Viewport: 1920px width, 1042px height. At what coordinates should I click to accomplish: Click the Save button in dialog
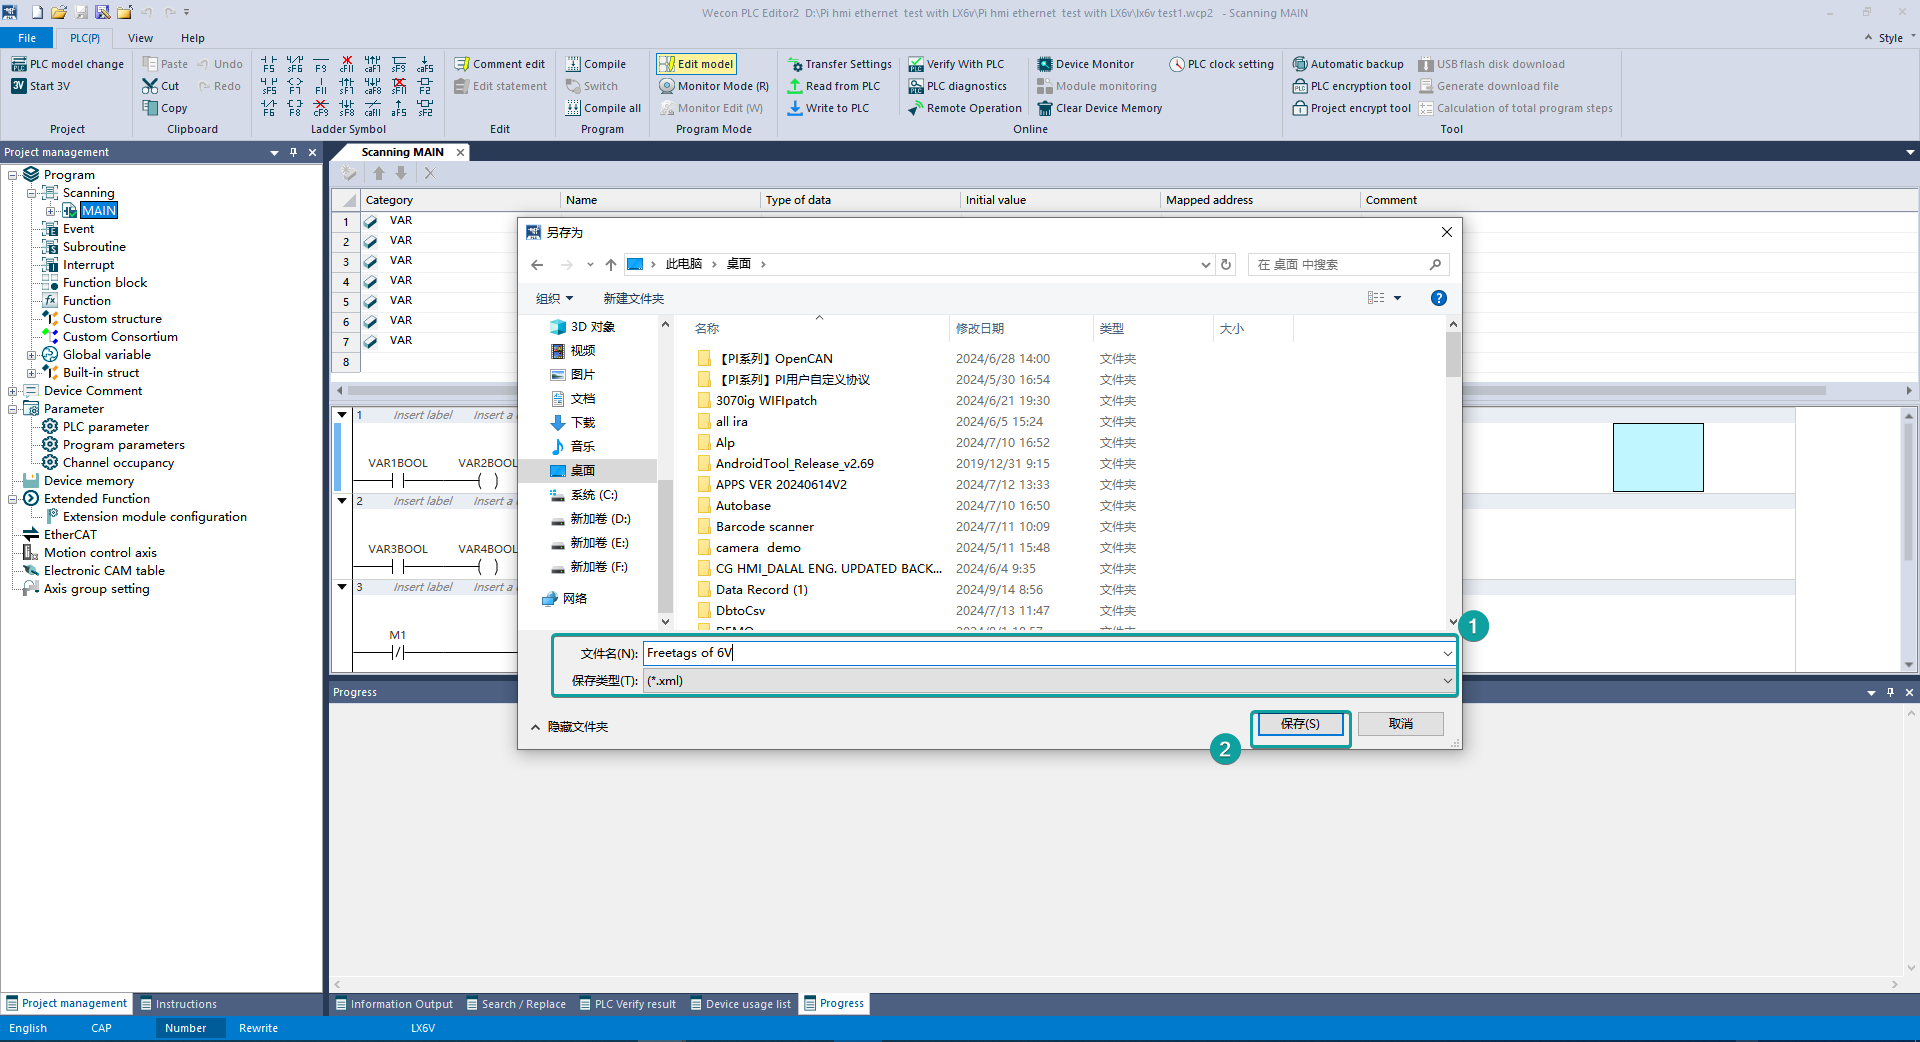click(1300, 724)
